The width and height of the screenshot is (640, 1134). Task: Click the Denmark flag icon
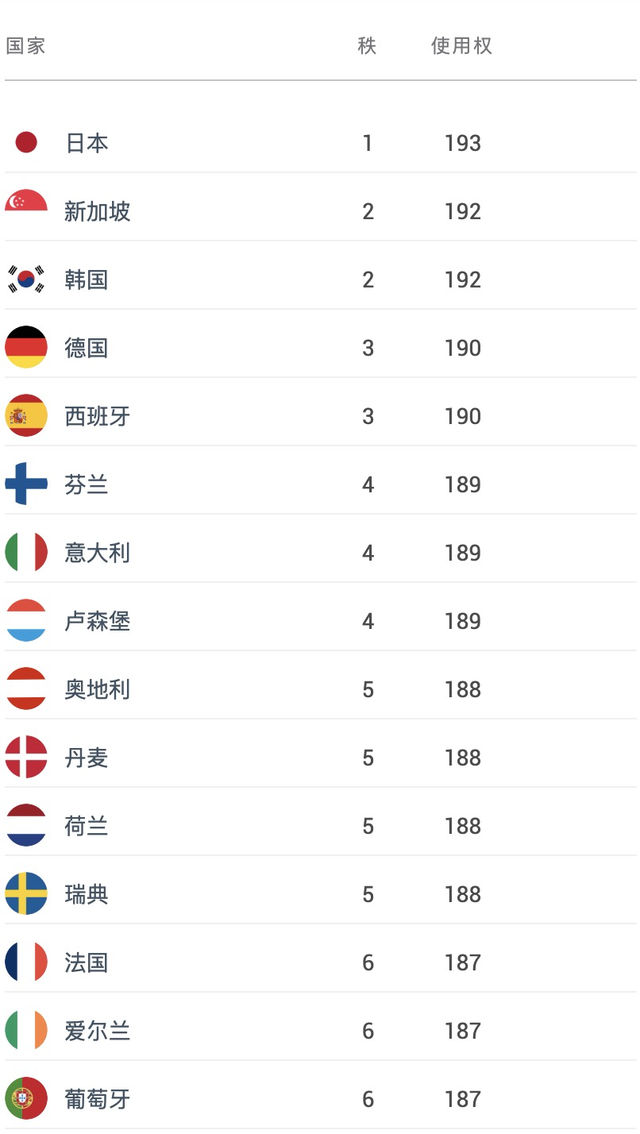(26, 757)
